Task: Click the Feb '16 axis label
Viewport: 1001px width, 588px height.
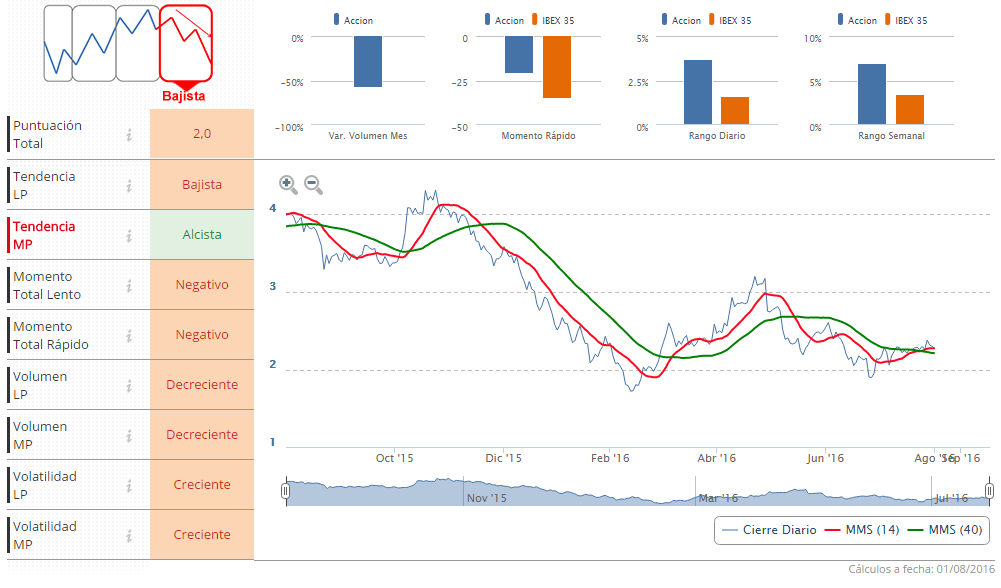Action: tap(610, 458)
